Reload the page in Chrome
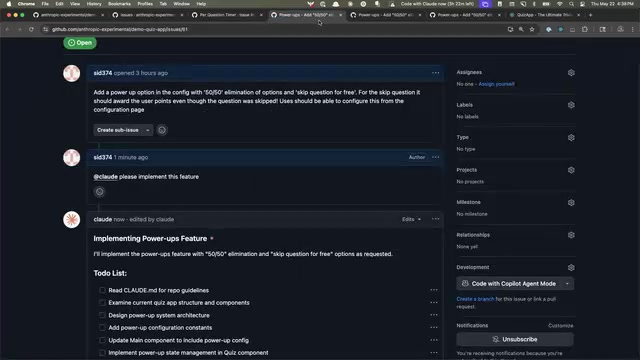Screen dimensions: 640x360 point(31,29)
